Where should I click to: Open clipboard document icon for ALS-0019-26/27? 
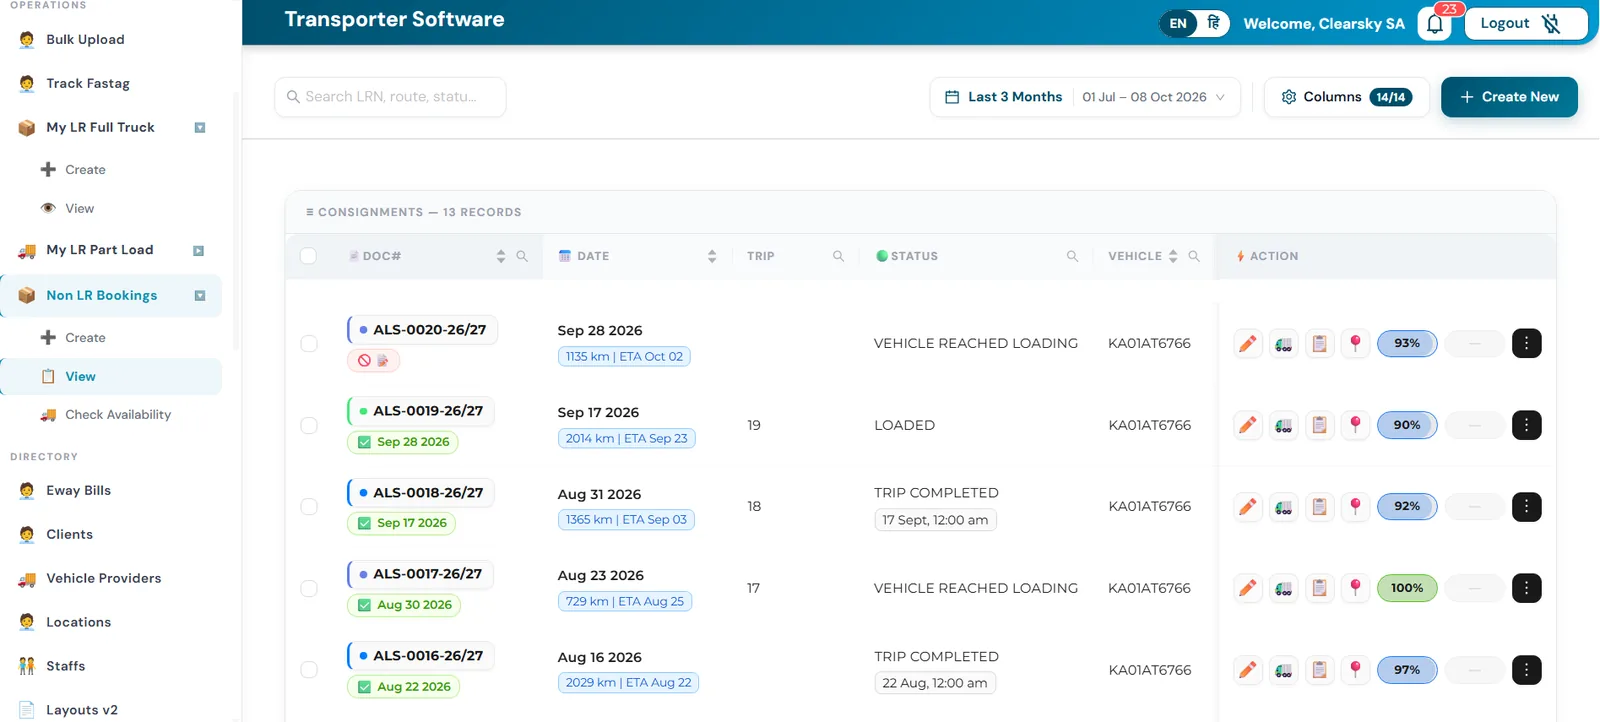tap(1320, 426)
